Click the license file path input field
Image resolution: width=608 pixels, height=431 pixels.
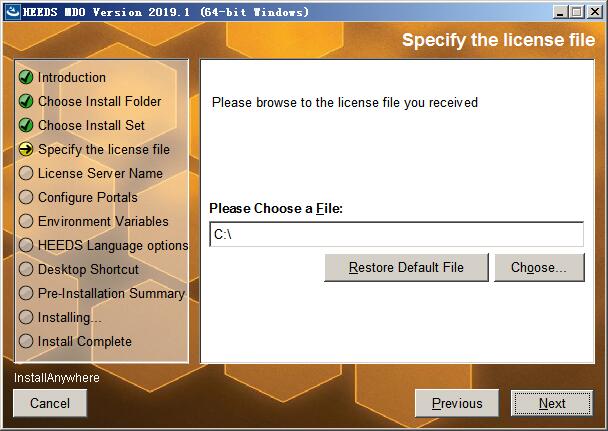tap(396, 234)
